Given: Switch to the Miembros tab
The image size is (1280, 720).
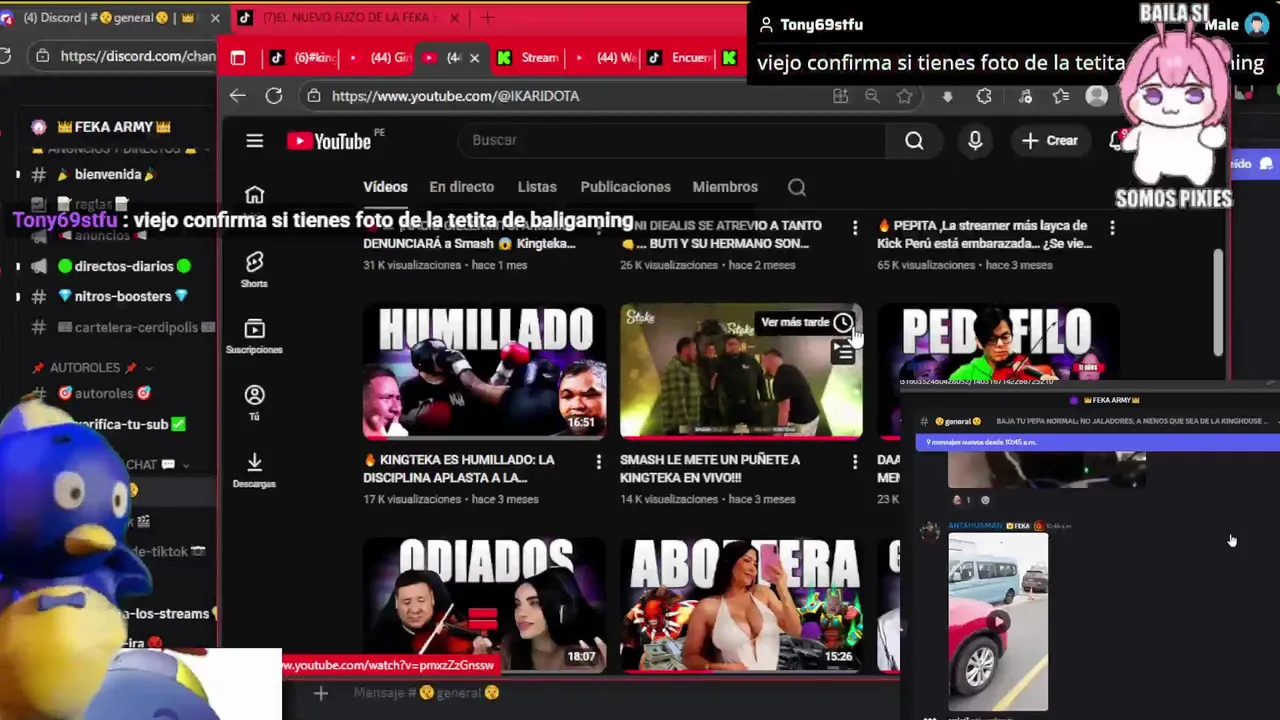Looking at the screenshot, I should coord(725,187).
